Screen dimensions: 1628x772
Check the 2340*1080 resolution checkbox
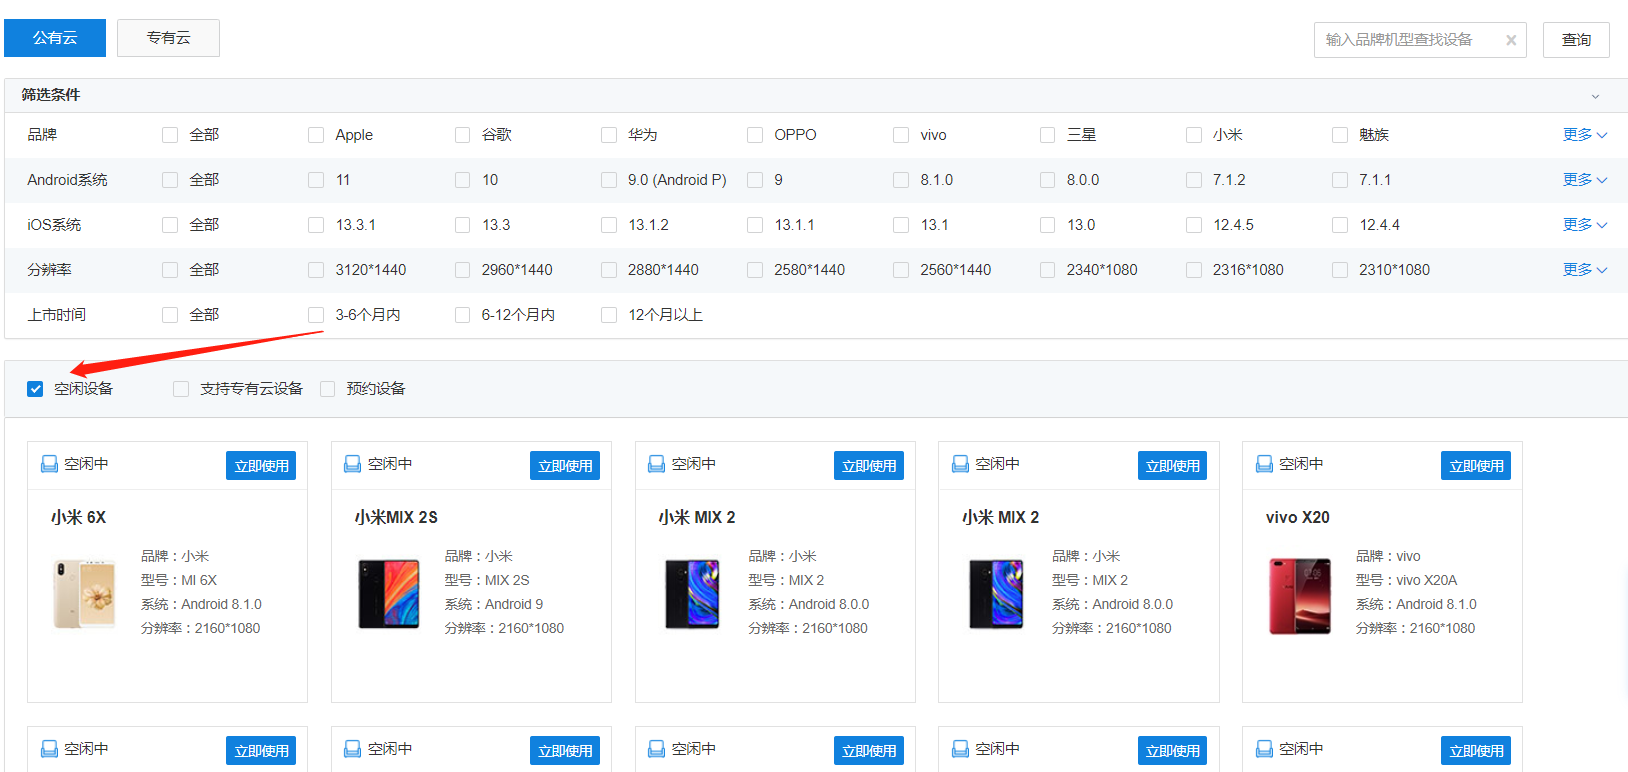coord(1048,270)
